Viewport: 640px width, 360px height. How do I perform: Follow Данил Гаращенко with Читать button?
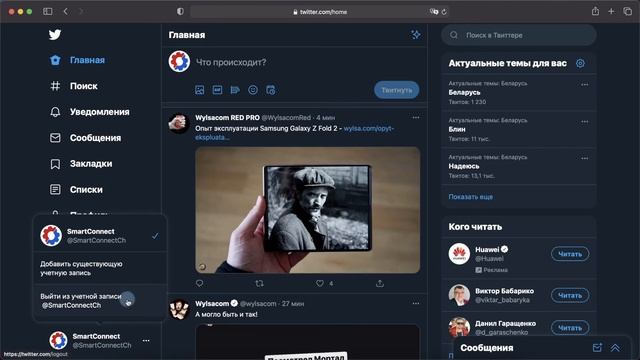pyautogui.click(x=570, y=328)
